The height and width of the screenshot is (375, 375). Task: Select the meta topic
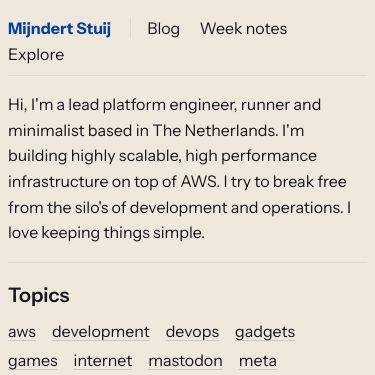(x=258, y=361)
